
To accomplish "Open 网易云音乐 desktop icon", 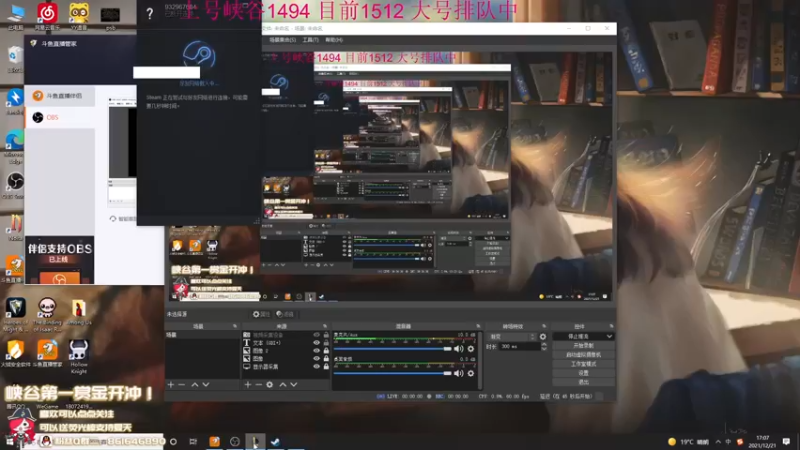I will (47, 16).
